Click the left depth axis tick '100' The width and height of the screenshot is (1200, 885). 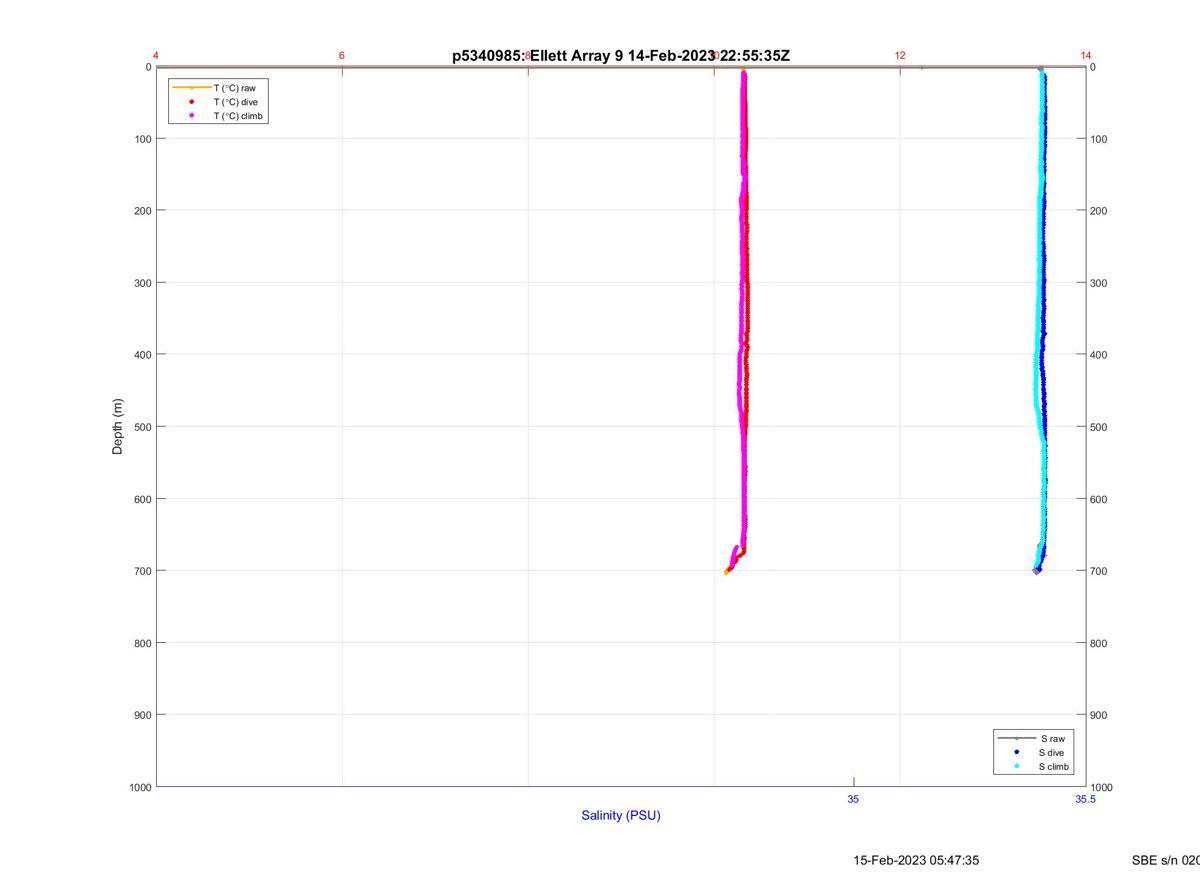[x=143, y=139]
